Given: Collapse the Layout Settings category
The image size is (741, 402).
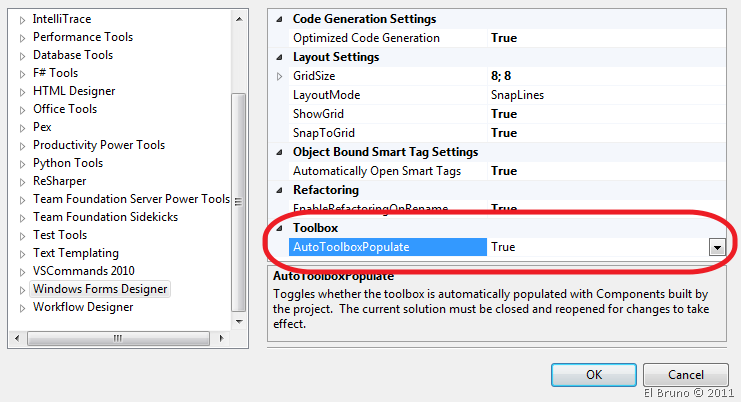Looking at the screenshot, I should tap(279, 57).
